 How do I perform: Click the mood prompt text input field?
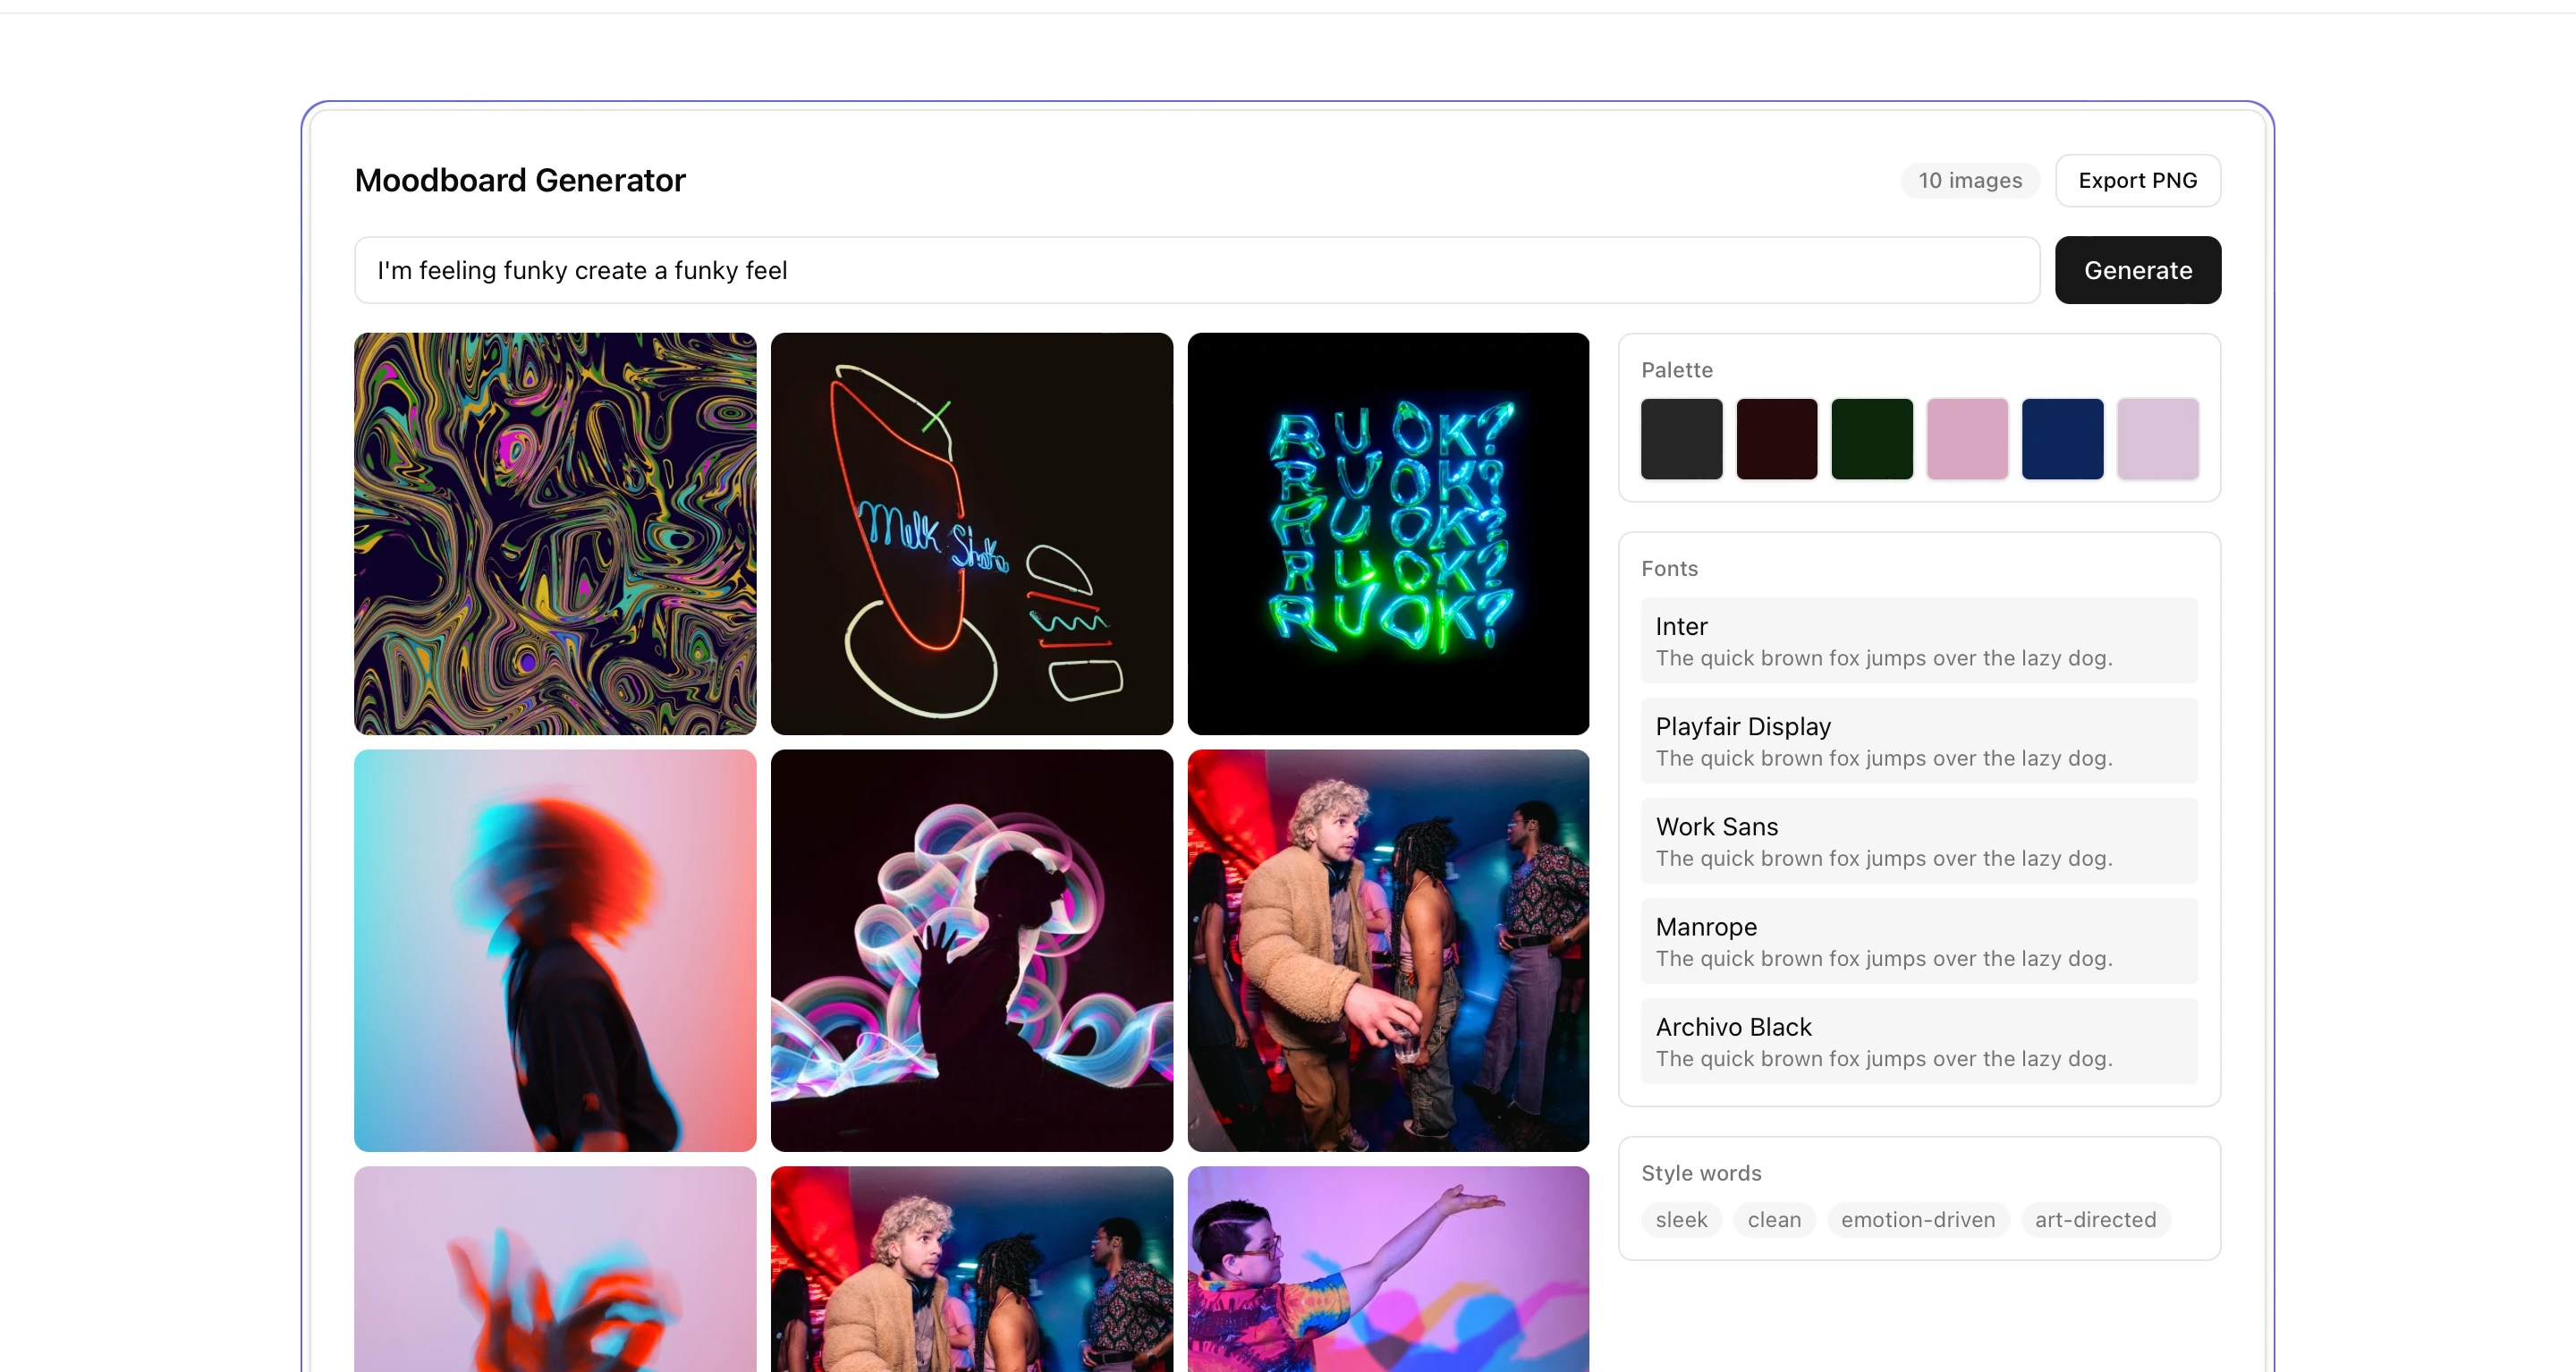(1196, 270)
